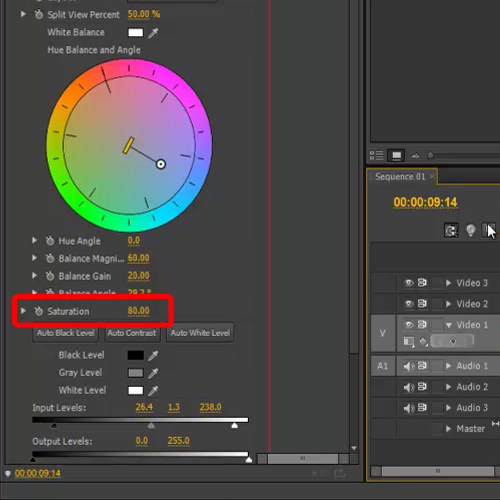Toggle Balance Magnitude stopwatch
This screenshot has width=500, height=500.
pos(50,258)
